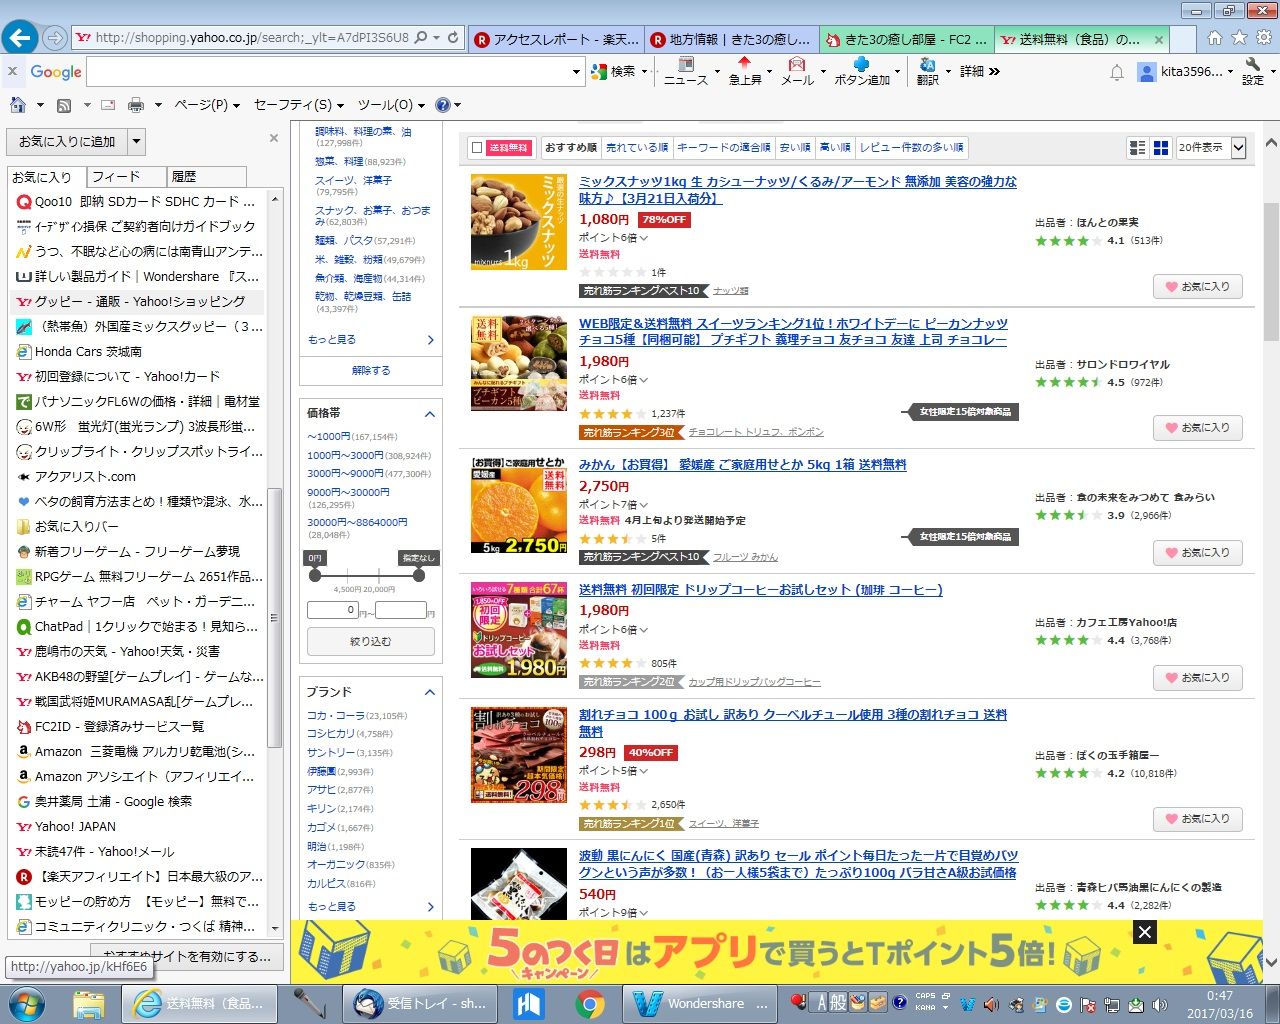The image size is (1280, 1024).
Task: Open Chrome from the Windows taskbar
Action: [589, 1003]
